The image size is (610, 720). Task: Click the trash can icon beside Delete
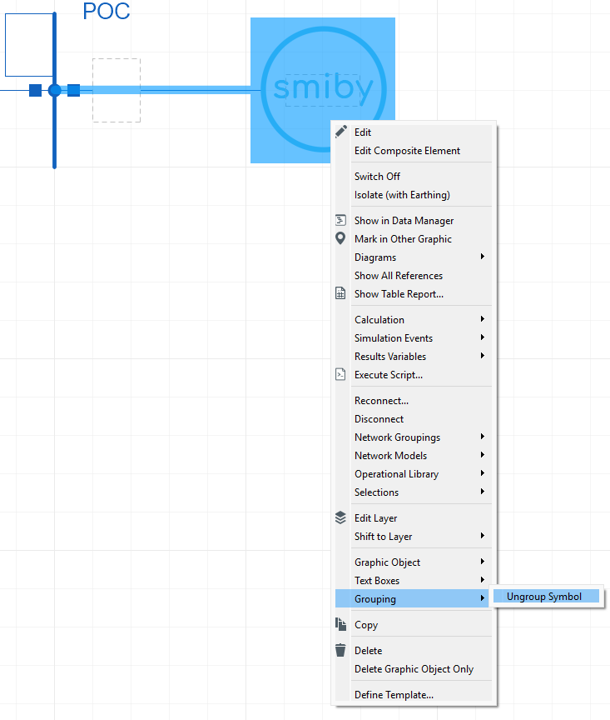pos(341,650)
